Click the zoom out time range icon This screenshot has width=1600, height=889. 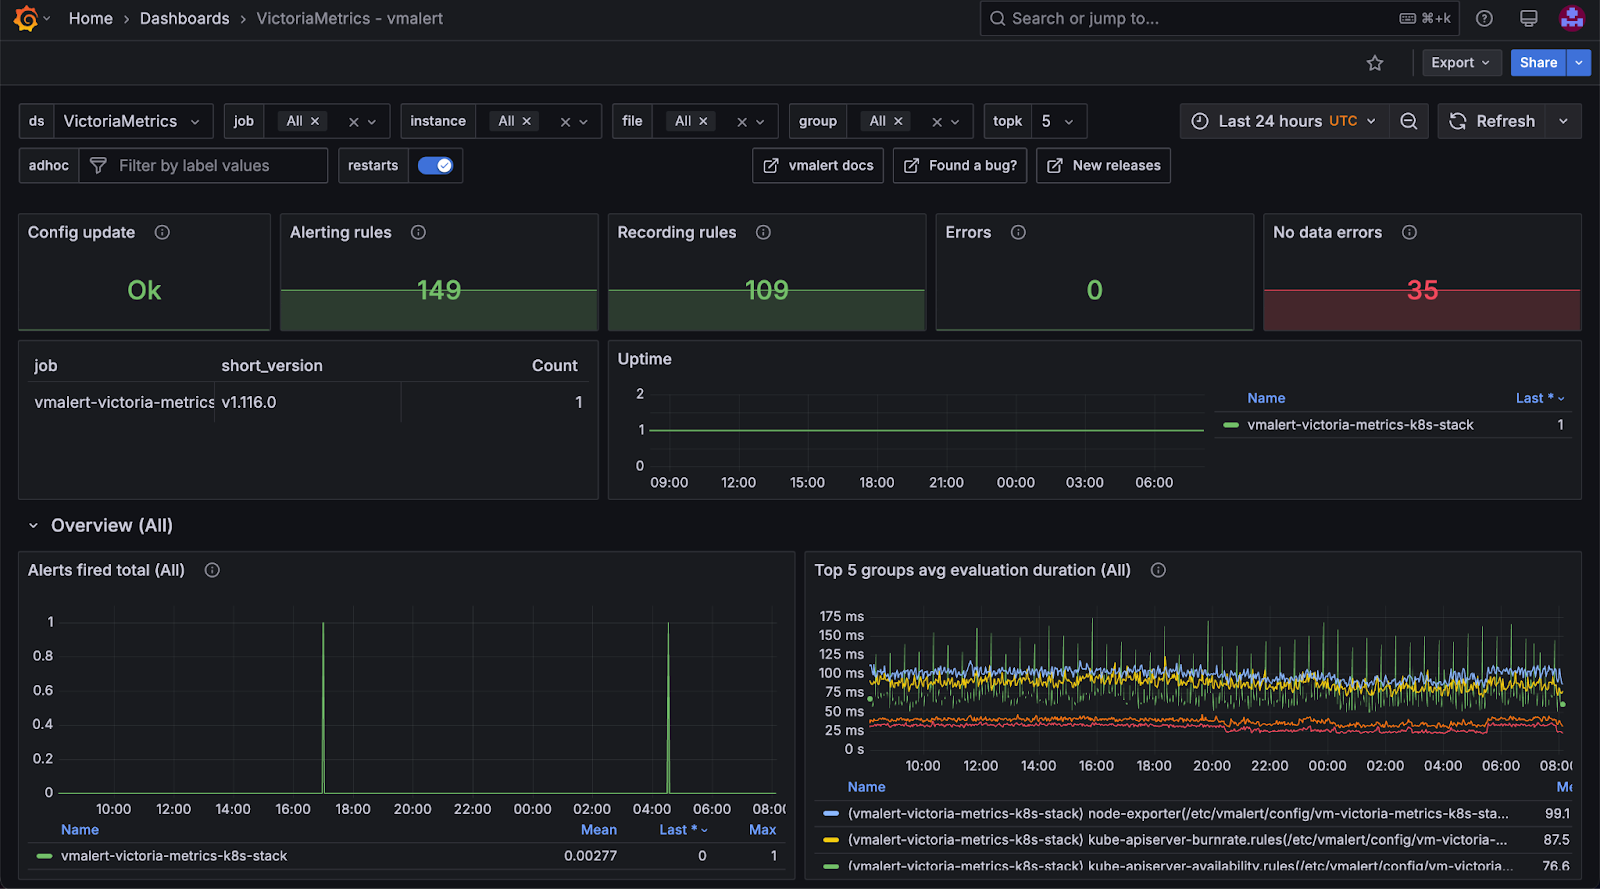tap(1408, 121)
